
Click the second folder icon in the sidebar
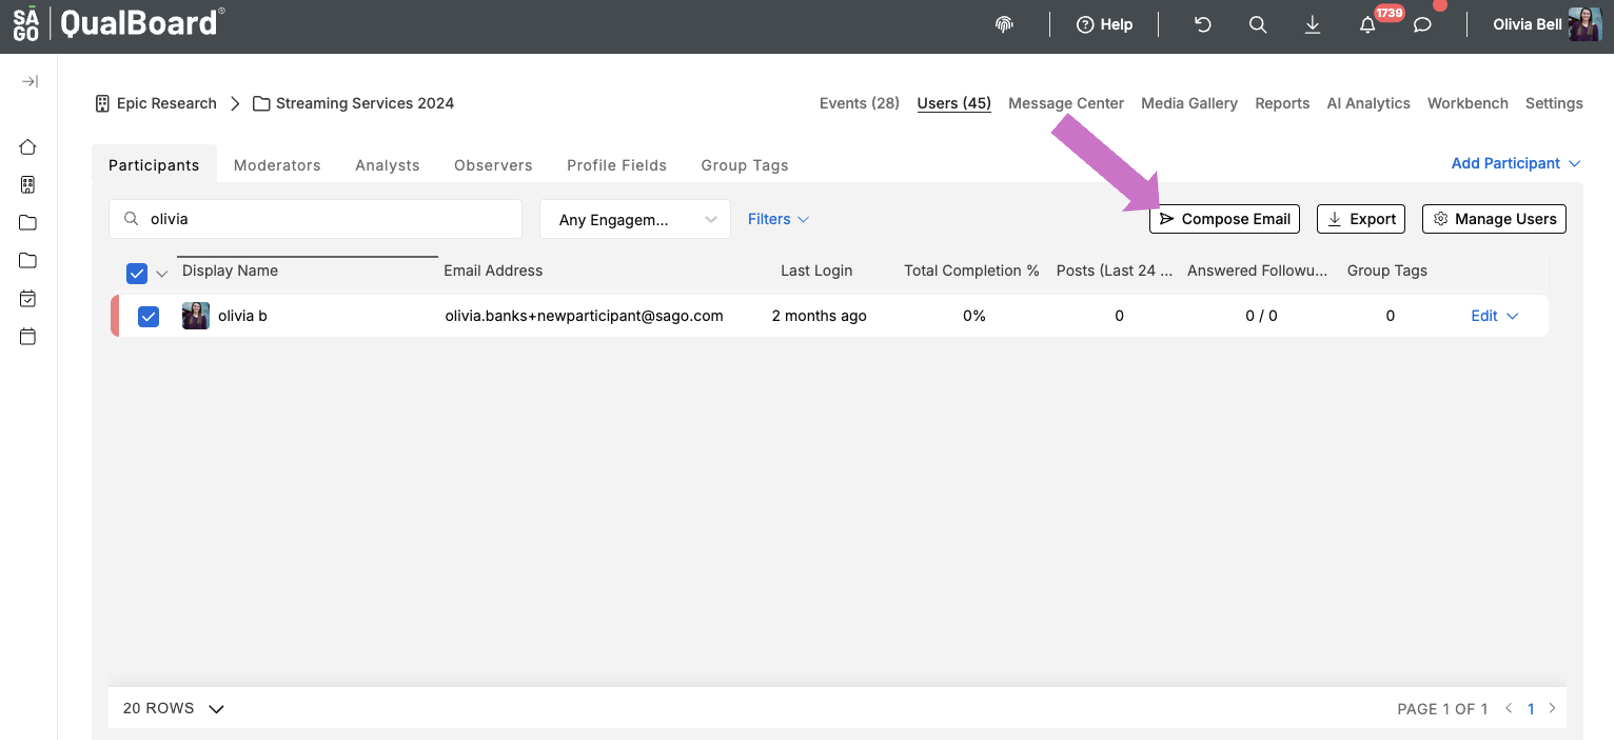click(28, 261)
